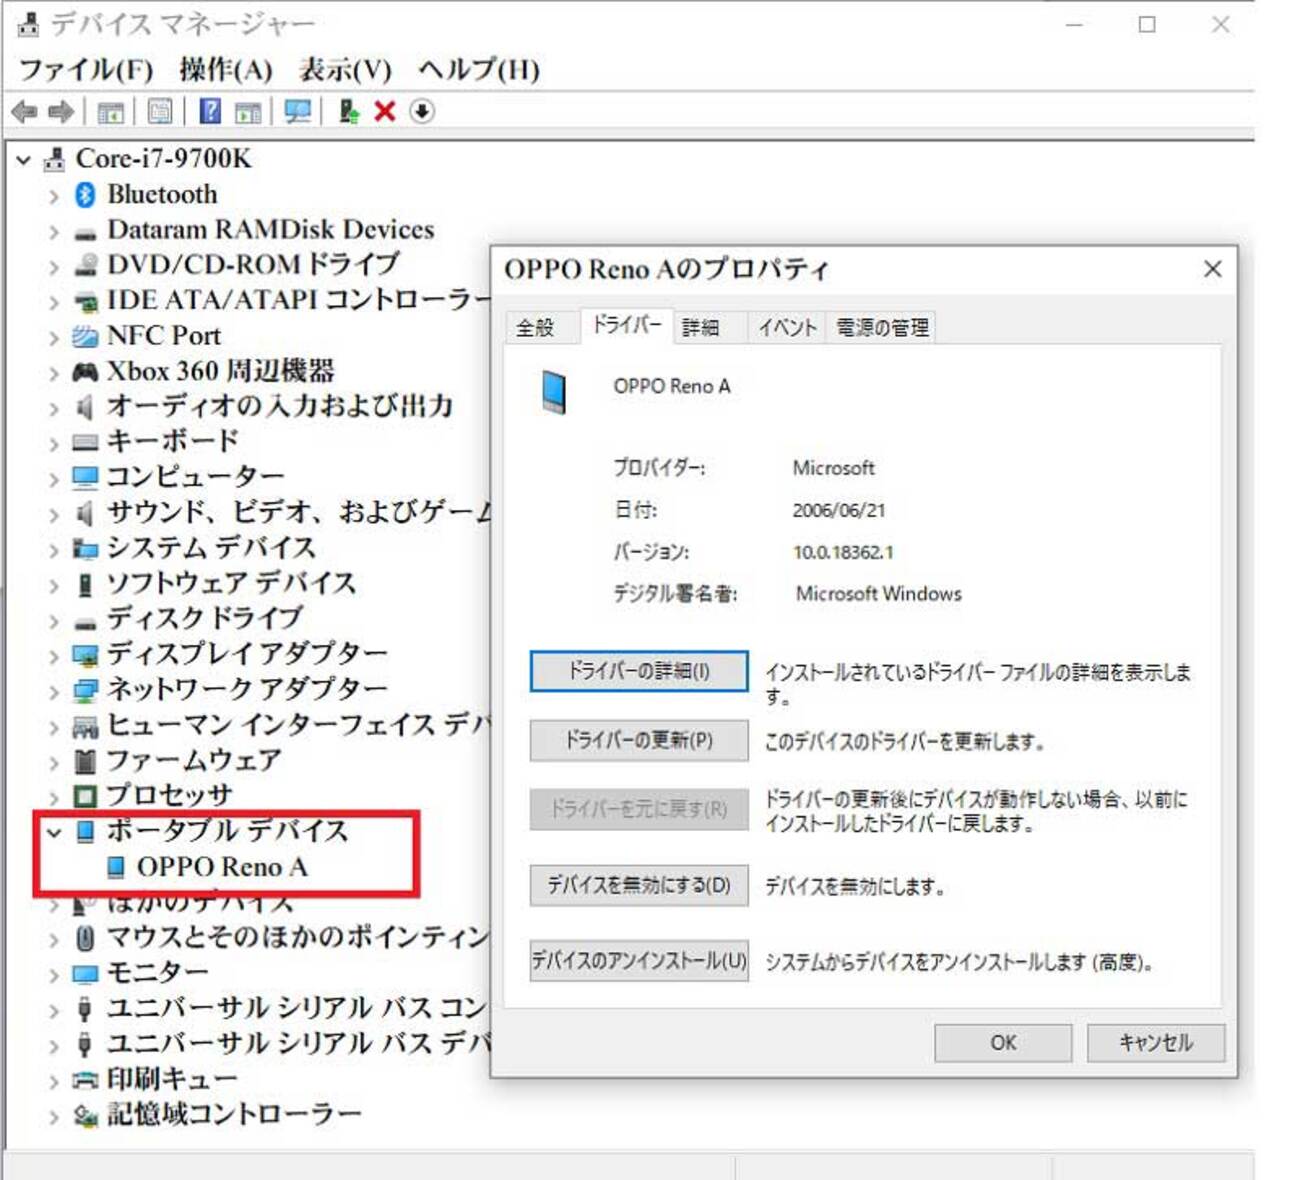The height and width of the screenshot is (1180, 1300).
Task: Click the Xbox 360 周辺機器 gamepad icon
Action: pyautogui.click(x=85, y=372)
